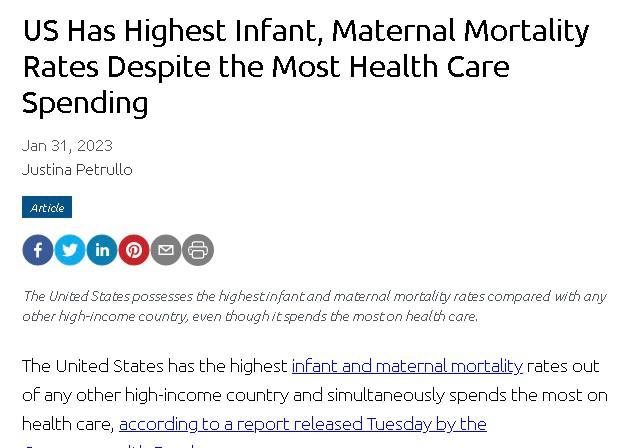Click the article headline's first line

(x=305, y=31)
